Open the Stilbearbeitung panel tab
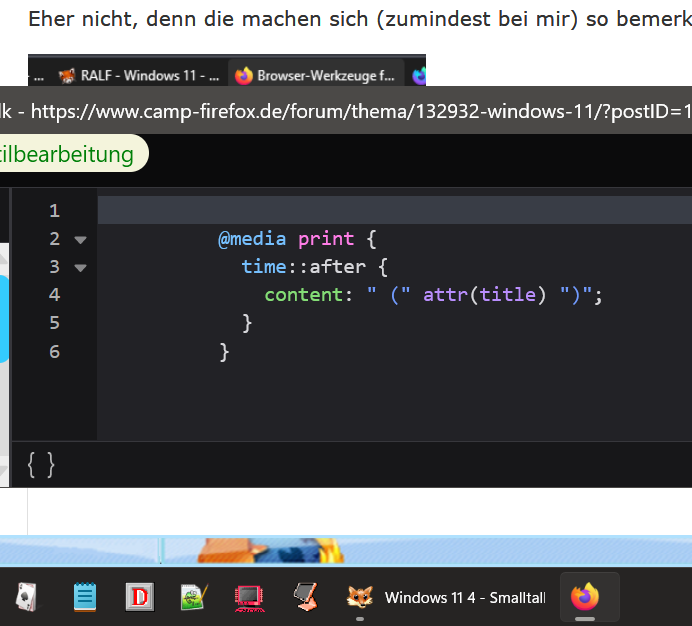692x626 pixels. (x=68, y=154)
